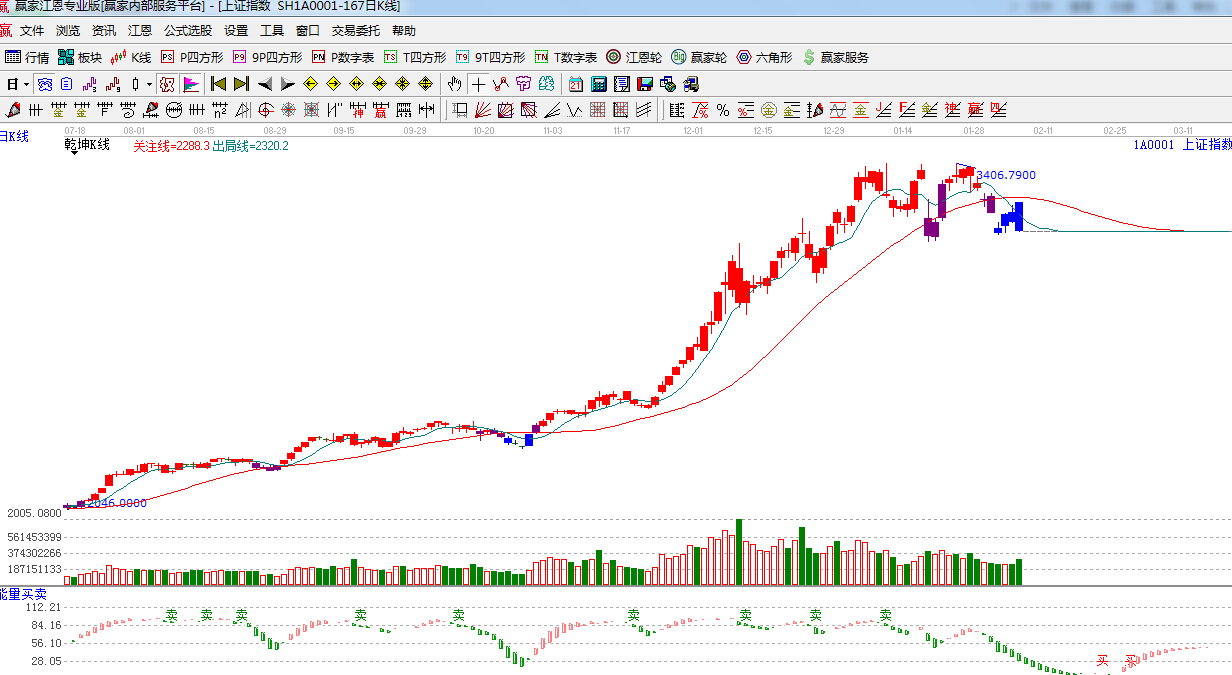Click the calculator icon in toolbar
This screenshot has height=675, width=1232.
point(599,84)
